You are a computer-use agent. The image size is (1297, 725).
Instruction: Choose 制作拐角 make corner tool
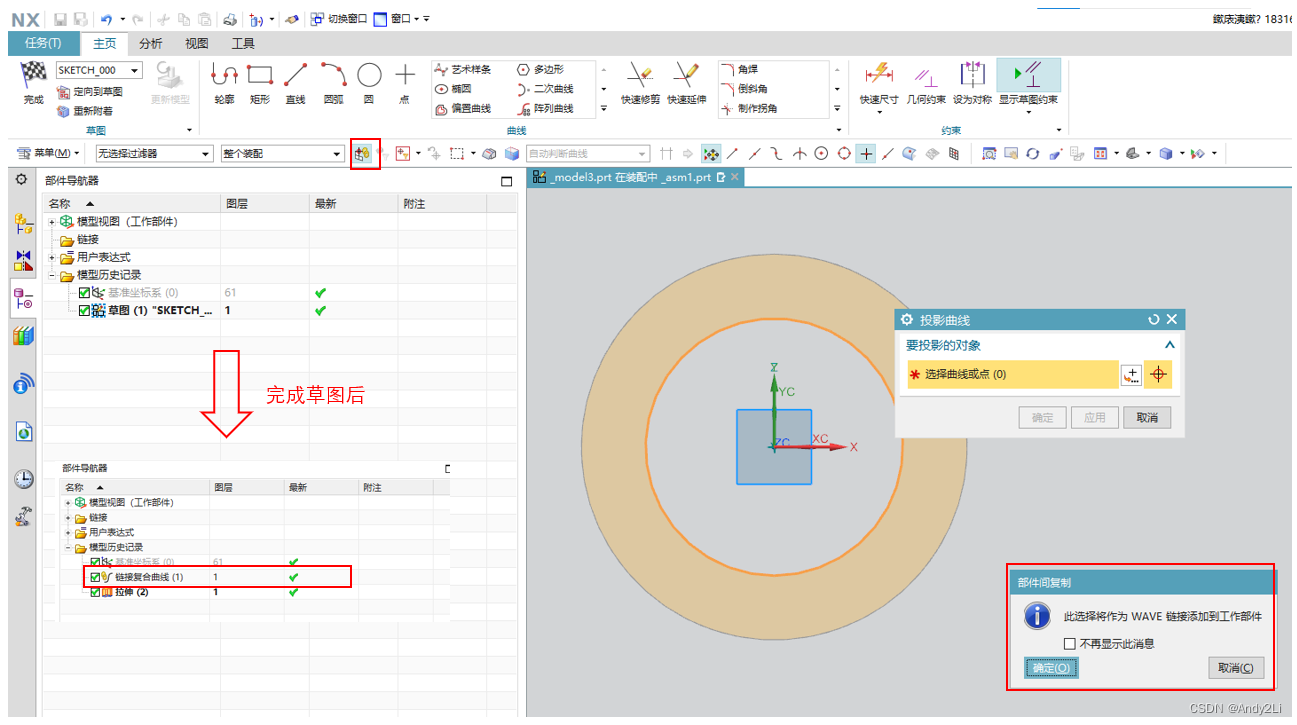click(749, 108)
